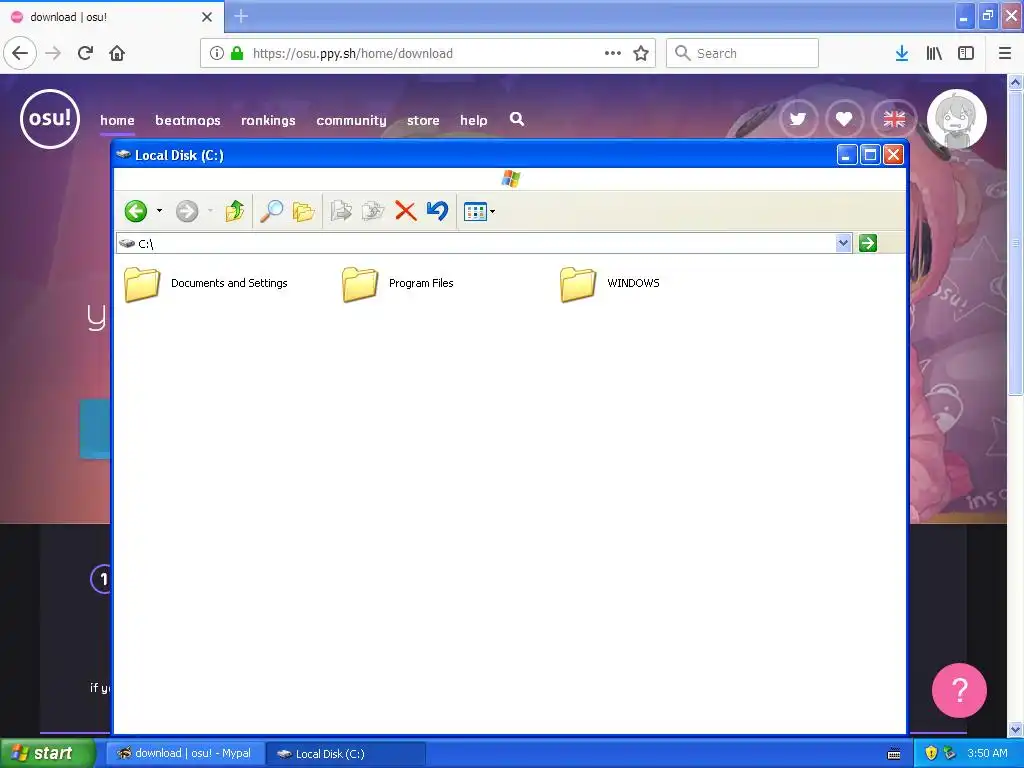The height and width of the screenshot is (768, 1024).
Task: Click the red Delete X icon
Action: tap(406, 211)
